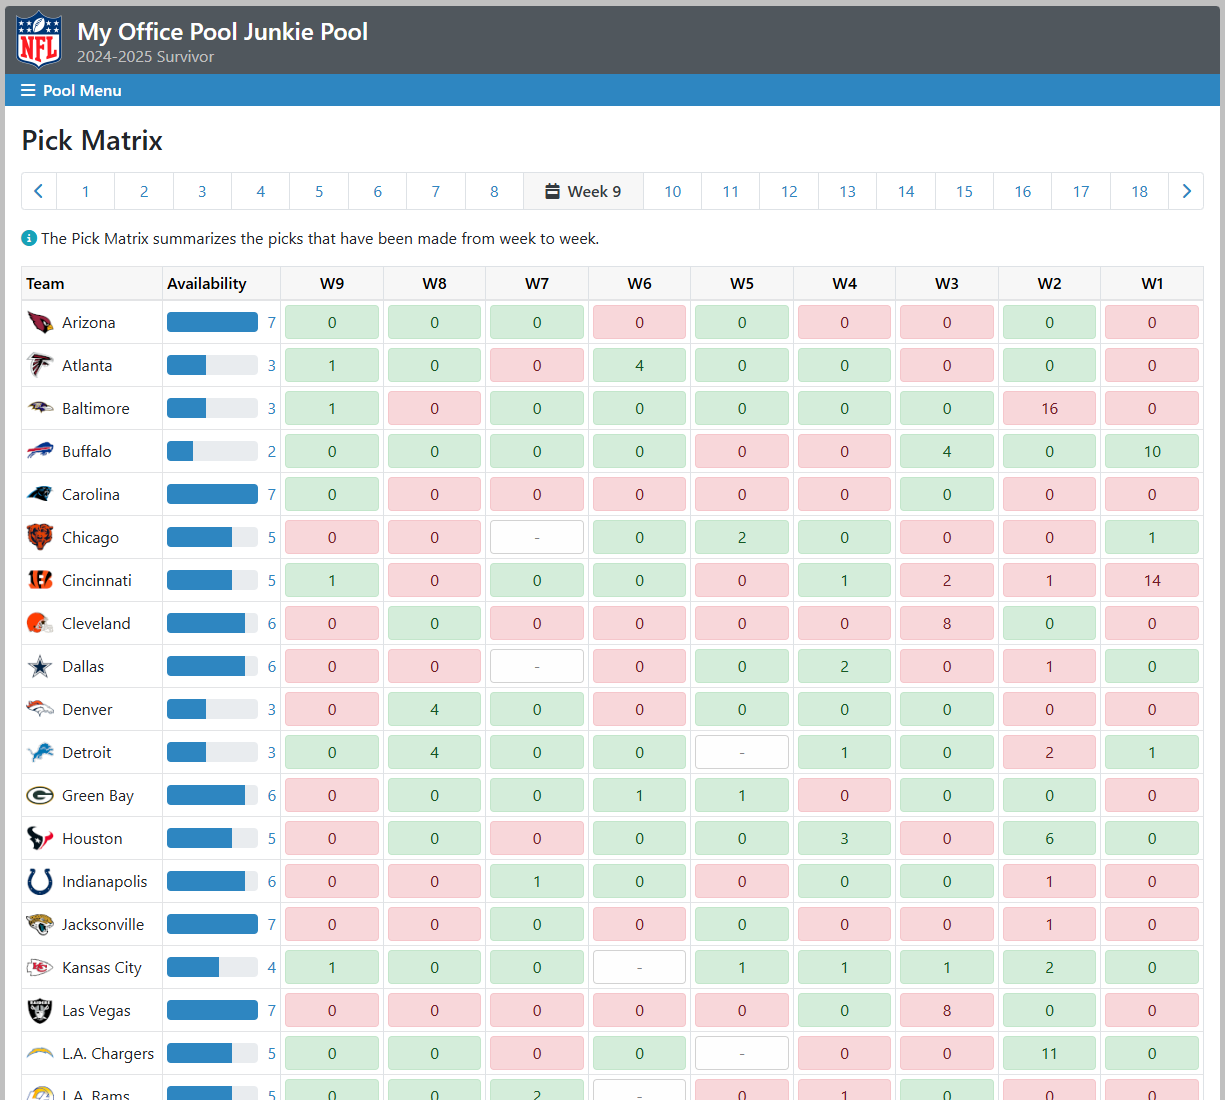Go to previous weeks with left chevron
The image size is (1225, 1100).
pyautogui.click(x=39, y=191)
